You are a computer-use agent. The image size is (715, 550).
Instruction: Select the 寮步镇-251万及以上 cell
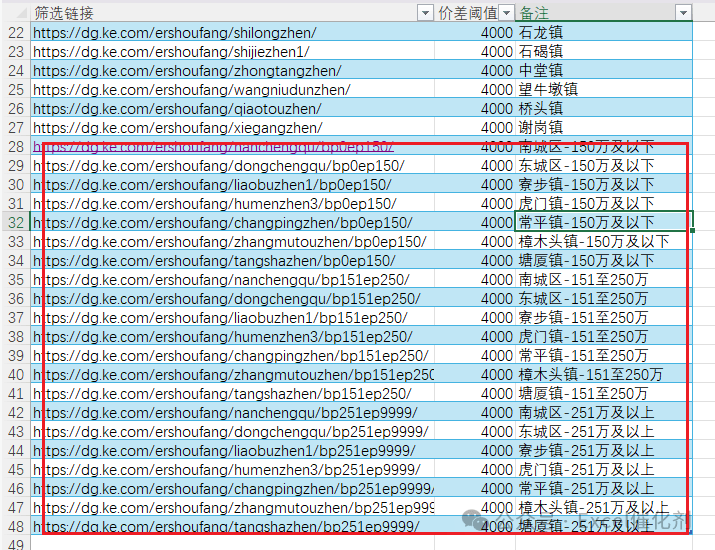pyautogui.click(x=604, y=451)
